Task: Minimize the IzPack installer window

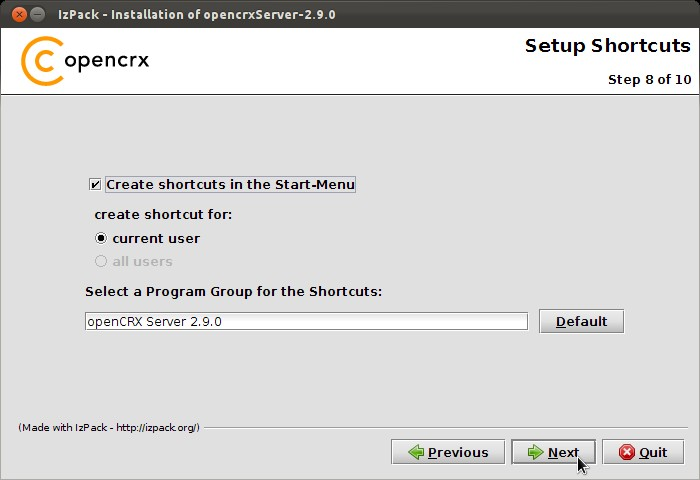Action: [38, 14]
